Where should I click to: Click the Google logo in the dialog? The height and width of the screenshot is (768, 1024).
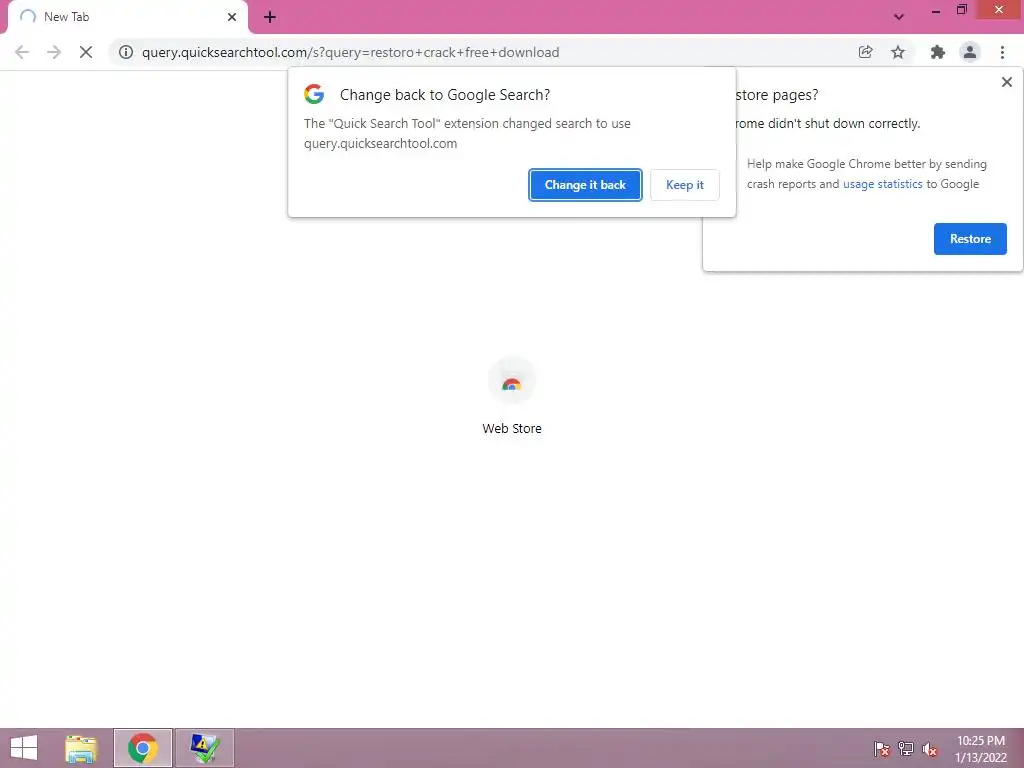[x=314, y=94]
